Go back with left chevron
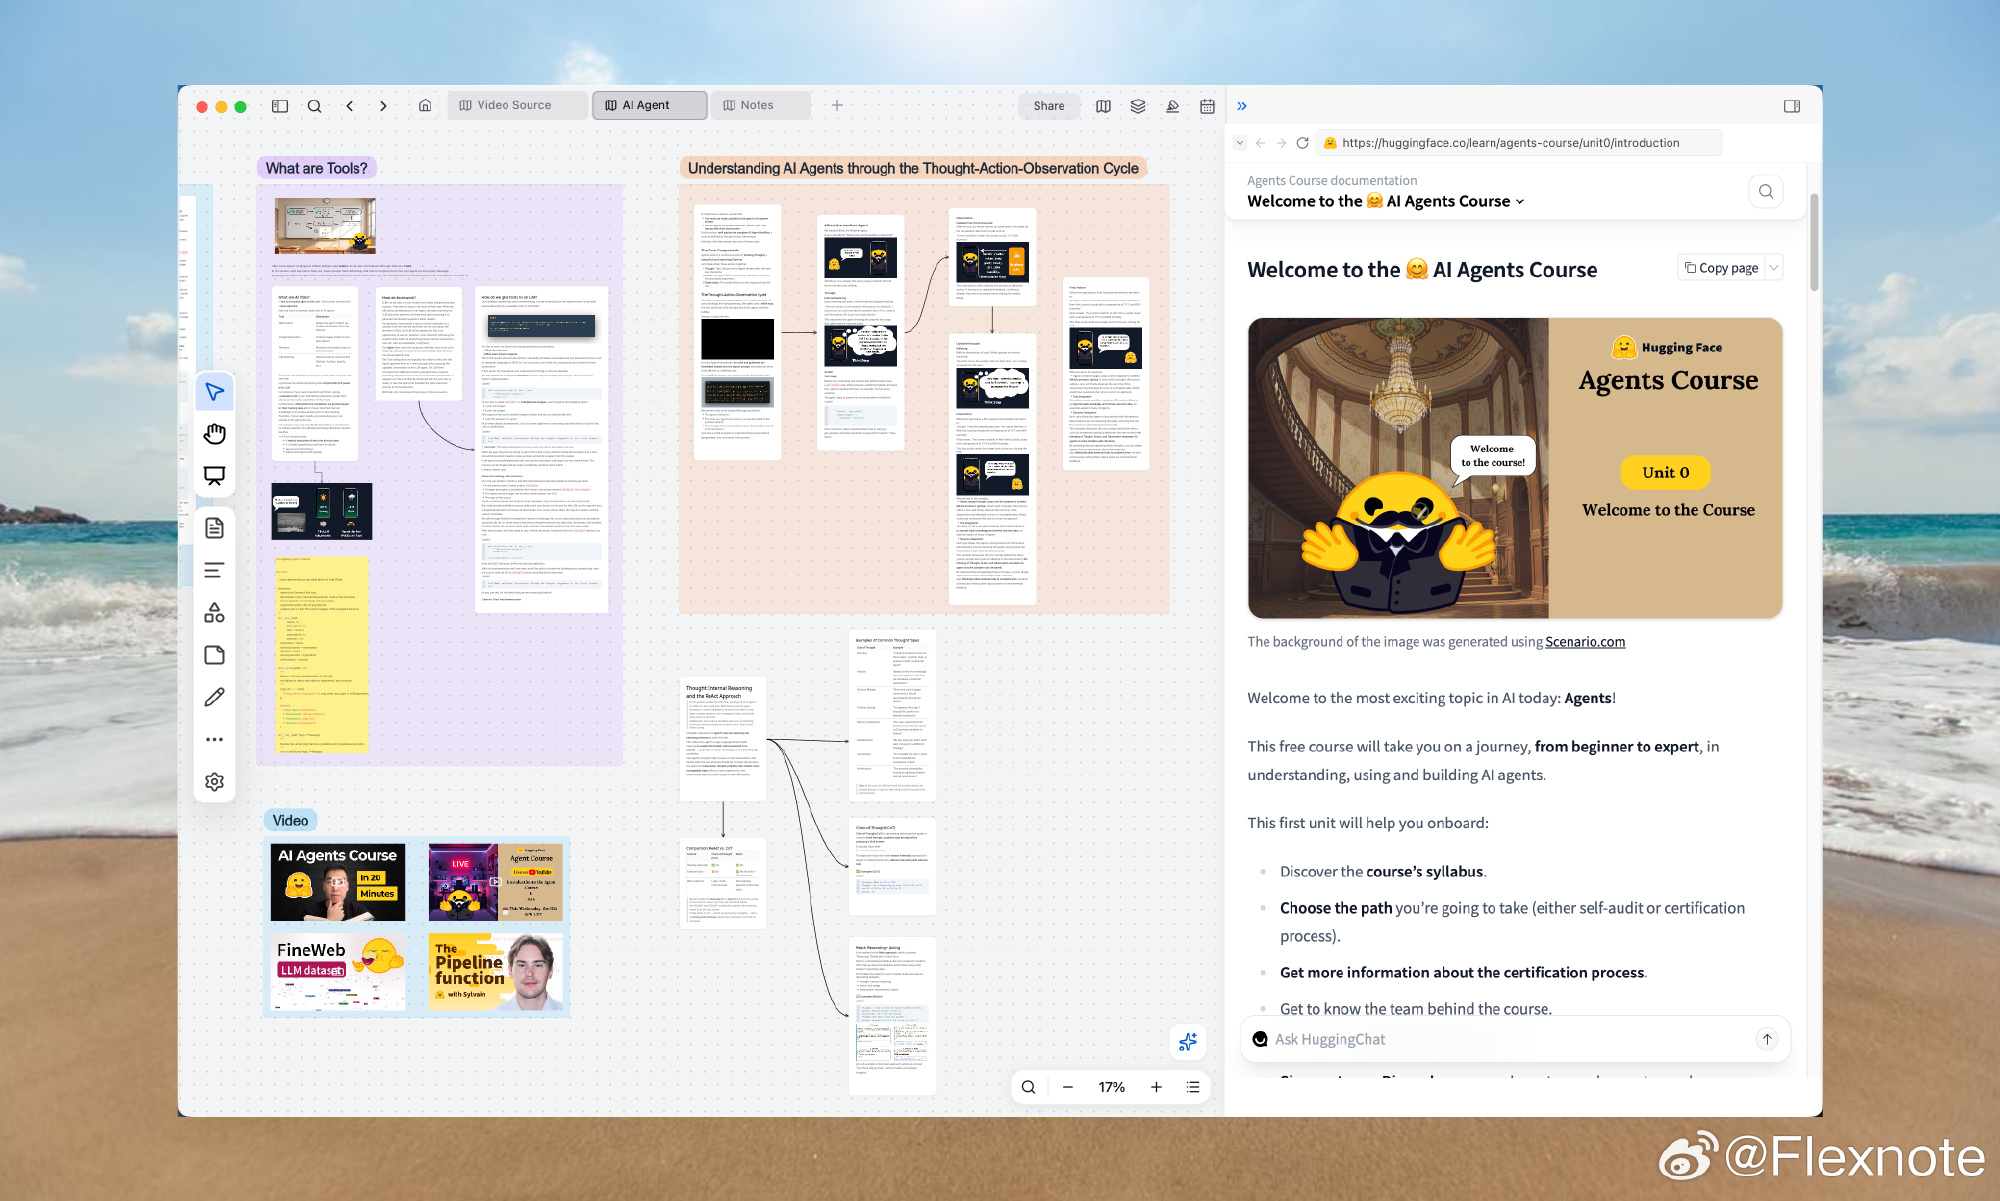Viewport: 2000px width, 1201px height. tap(349, 106)
